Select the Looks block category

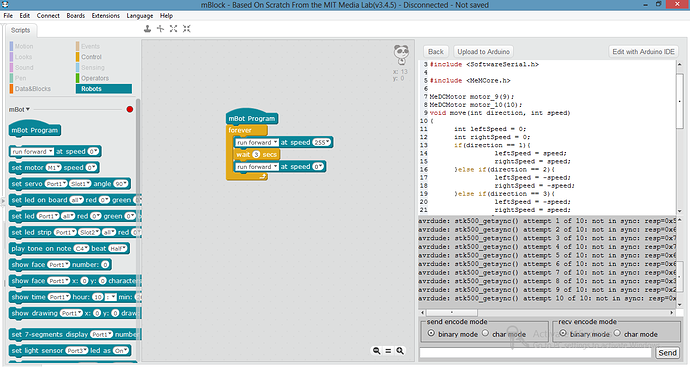(23, 57)
